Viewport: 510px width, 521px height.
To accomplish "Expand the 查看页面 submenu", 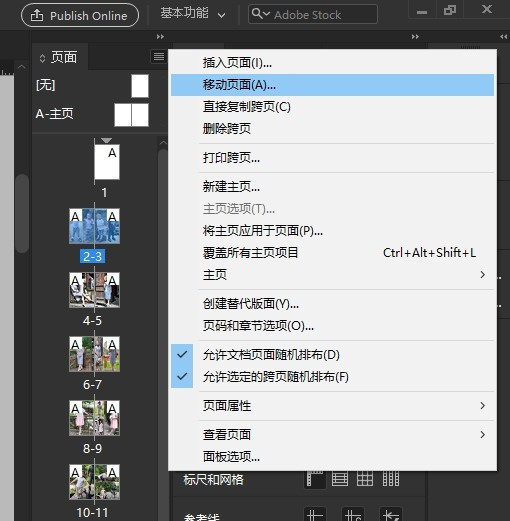I will (x=332, y=435).
